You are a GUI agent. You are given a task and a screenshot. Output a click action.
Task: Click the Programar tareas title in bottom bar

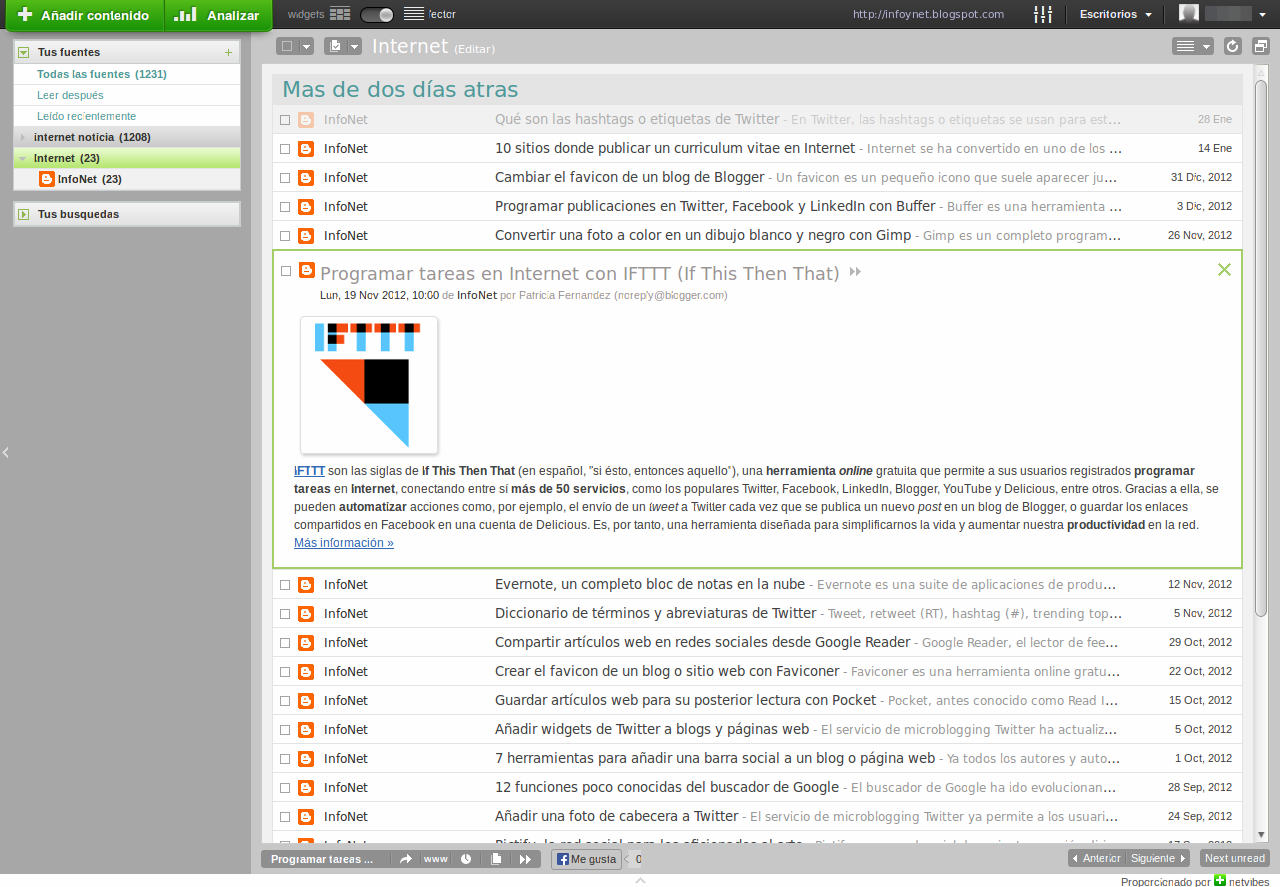(322, 859)
